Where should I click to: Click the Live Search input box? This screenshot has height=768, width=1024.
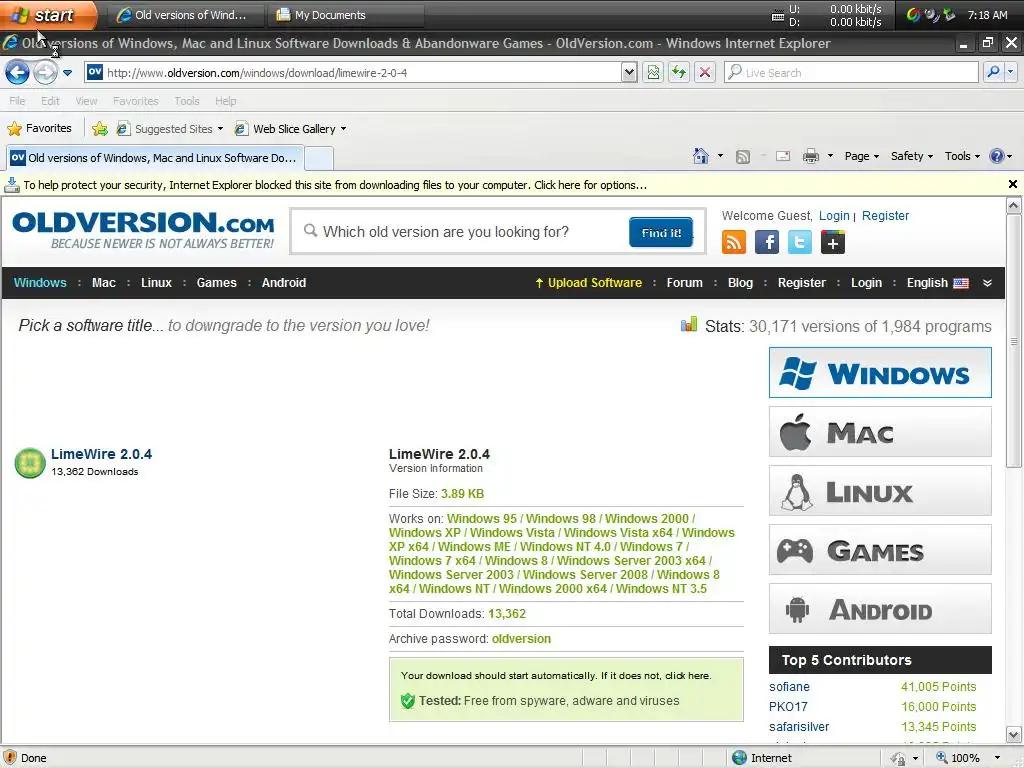click(x=852, y=72)
